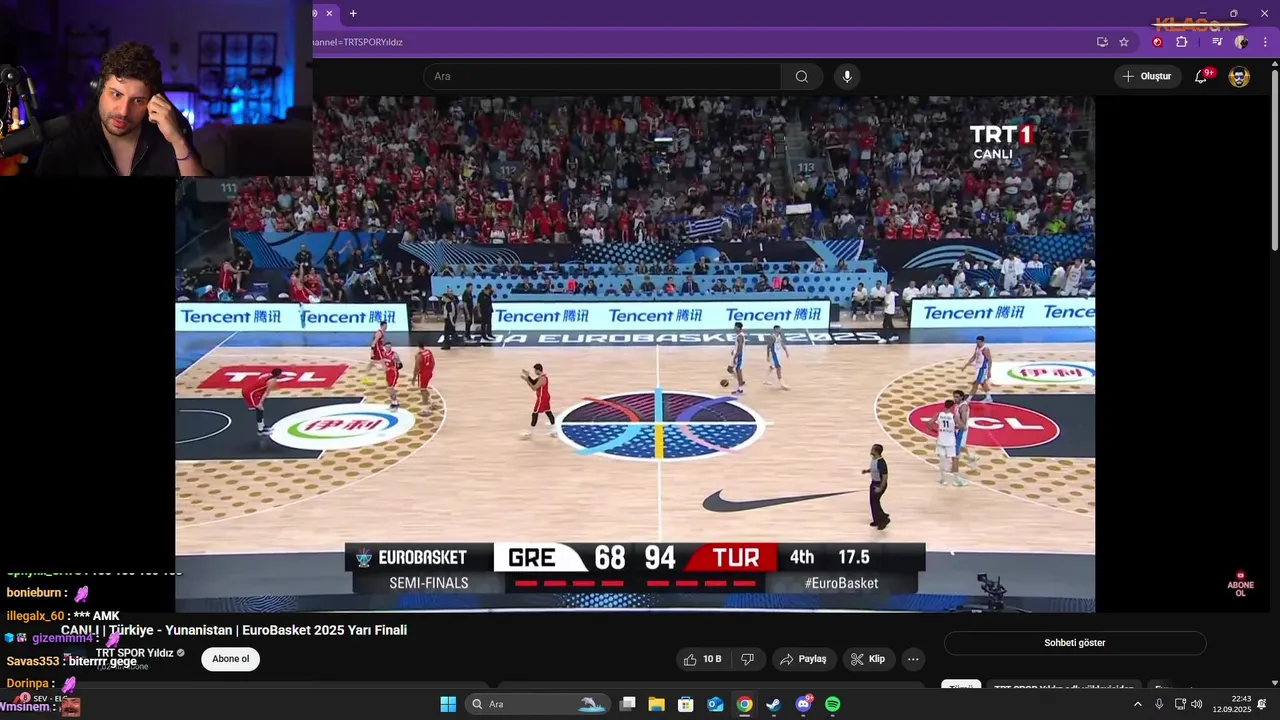
Task: Expand hidden system tray icons chevron
Action: [1137, 704]
